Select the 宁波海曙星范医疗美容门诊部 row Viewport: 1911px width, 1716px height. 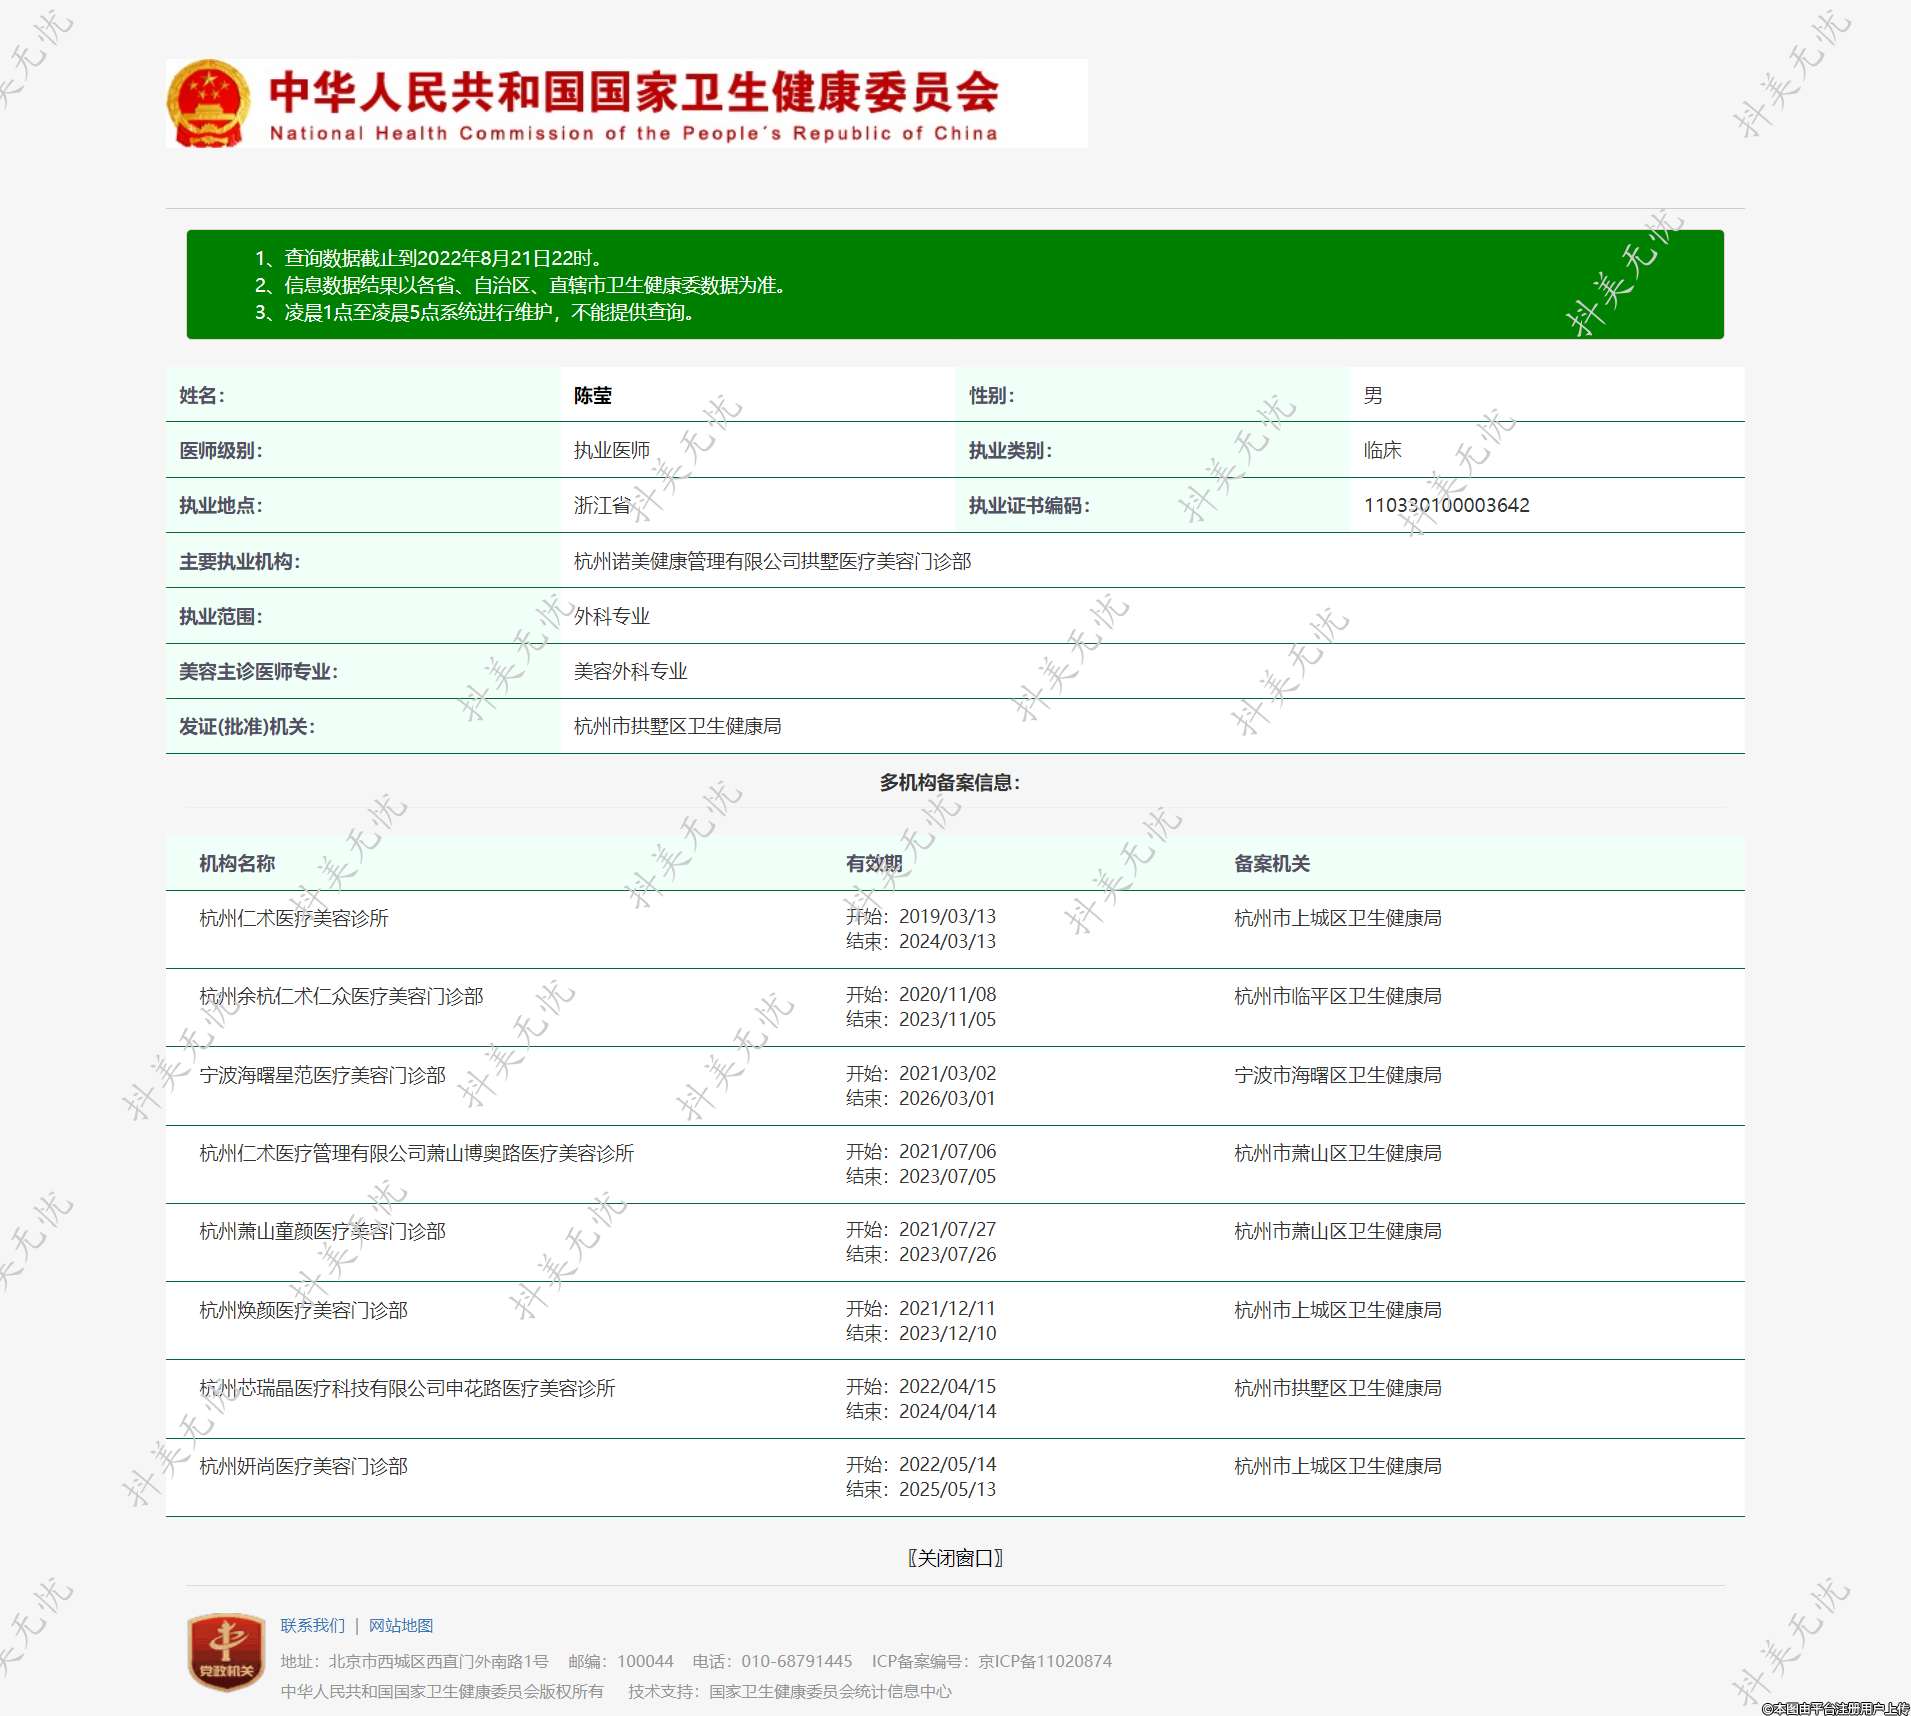(322, 1076)
